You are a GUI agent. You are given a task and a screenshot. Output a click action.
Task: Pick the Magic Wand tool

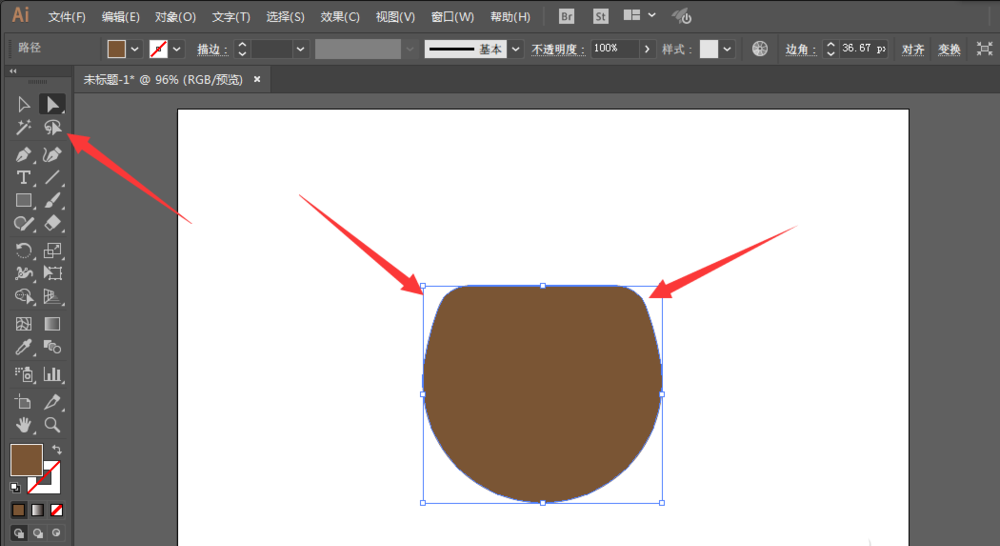pyautogui.click(x=24, y=128)
